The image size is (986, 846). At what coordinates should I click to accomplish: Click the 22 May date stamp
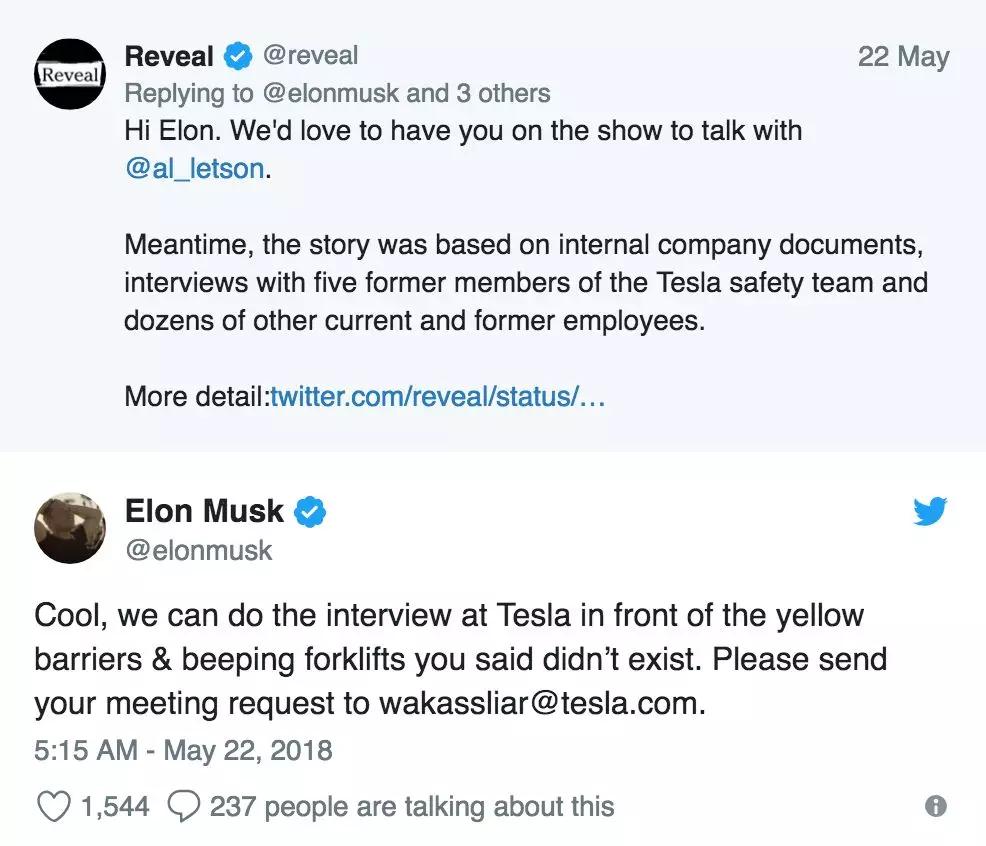point(903,57)
